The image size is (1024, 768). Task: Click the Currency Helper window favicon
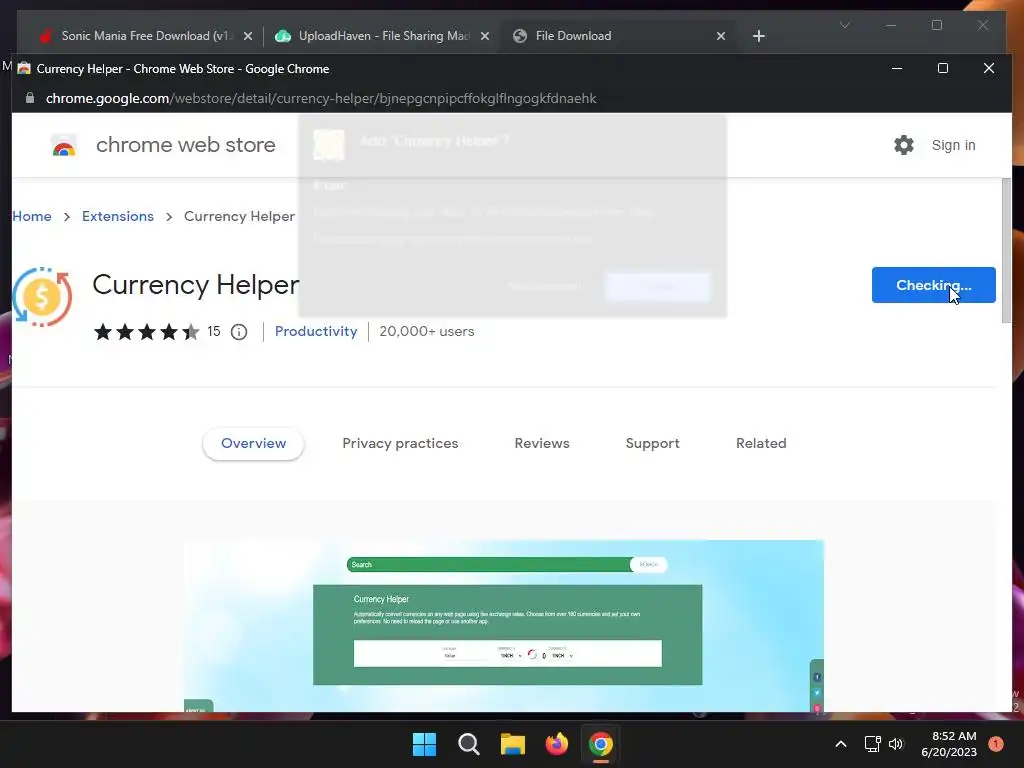pos(24,69)
